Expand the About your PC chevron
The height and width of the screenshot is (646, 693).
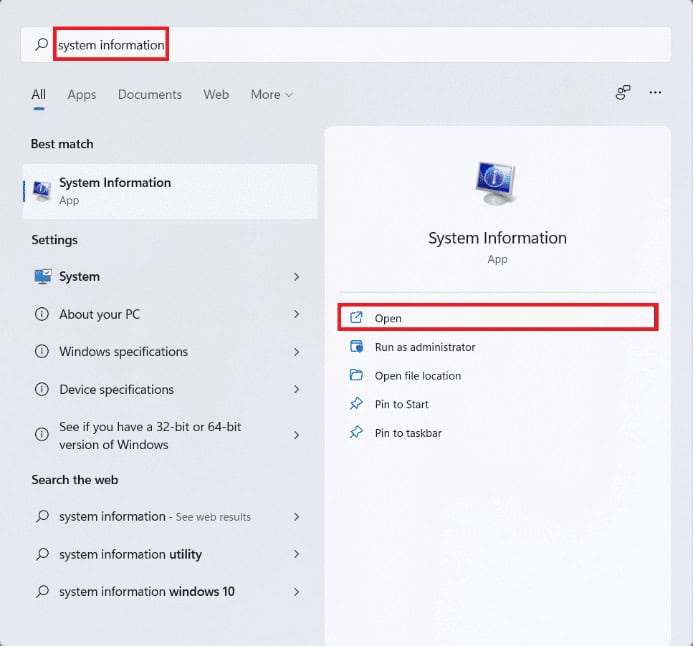[297, 314]
